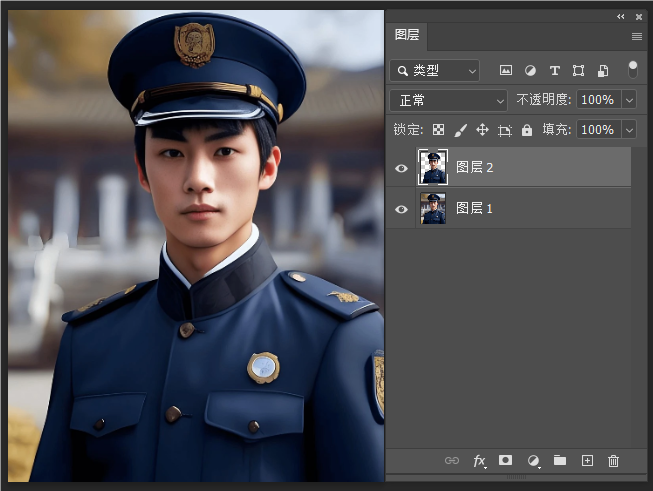Switch to the 图层 panel tab
653x491 pixels.
coord(407,35)
